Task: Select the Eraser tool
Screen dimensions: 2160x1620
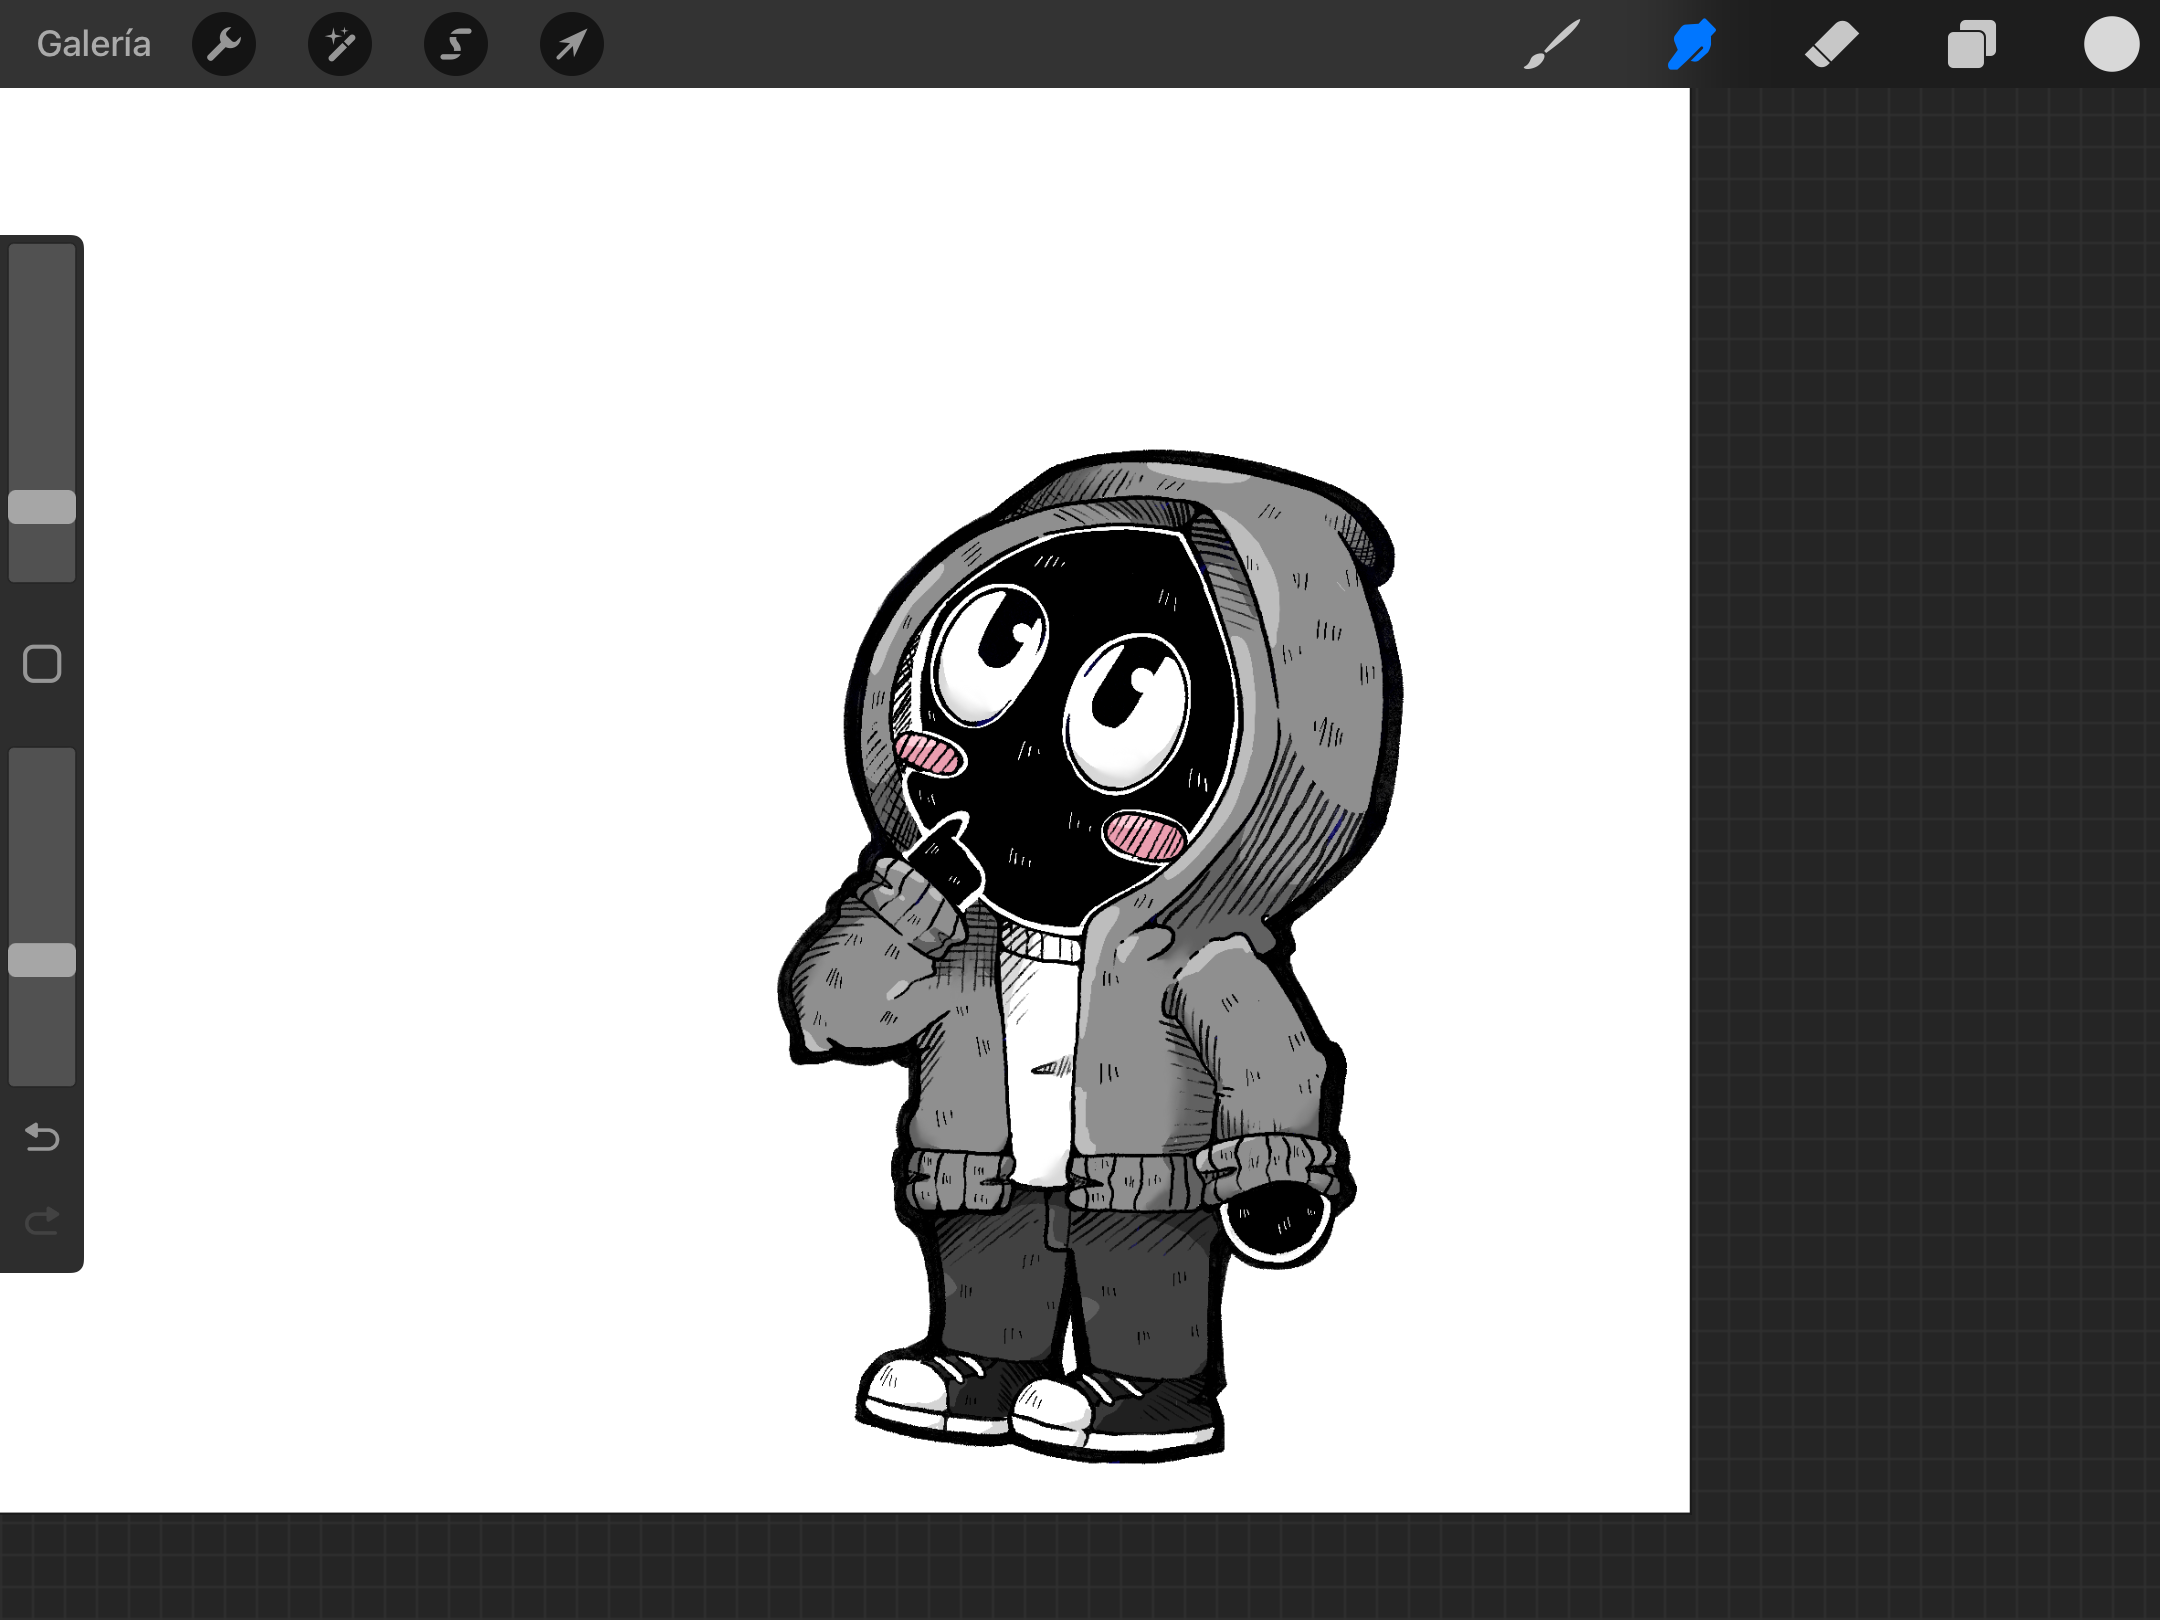Action: [1832, 44]
